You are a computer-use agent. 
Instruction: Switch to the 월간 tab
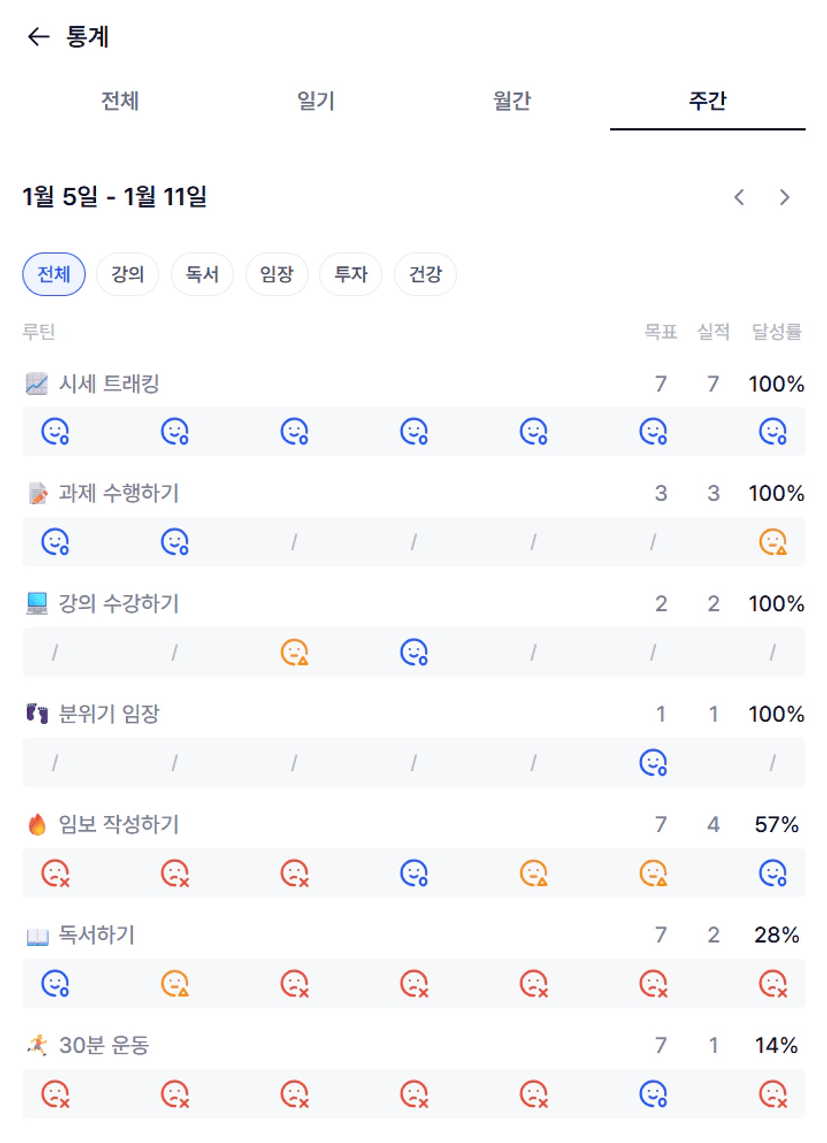click(x=512, y=101)
